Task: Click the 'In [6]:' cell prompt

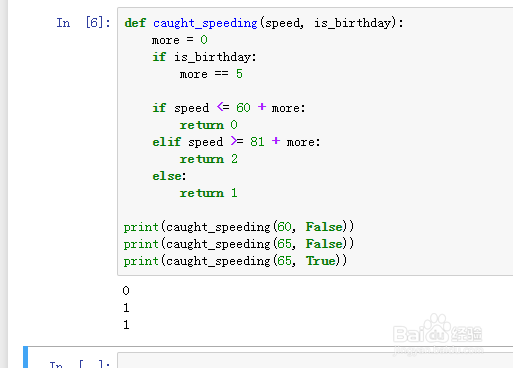Action: pyautogui.click(x=83, y=23)
